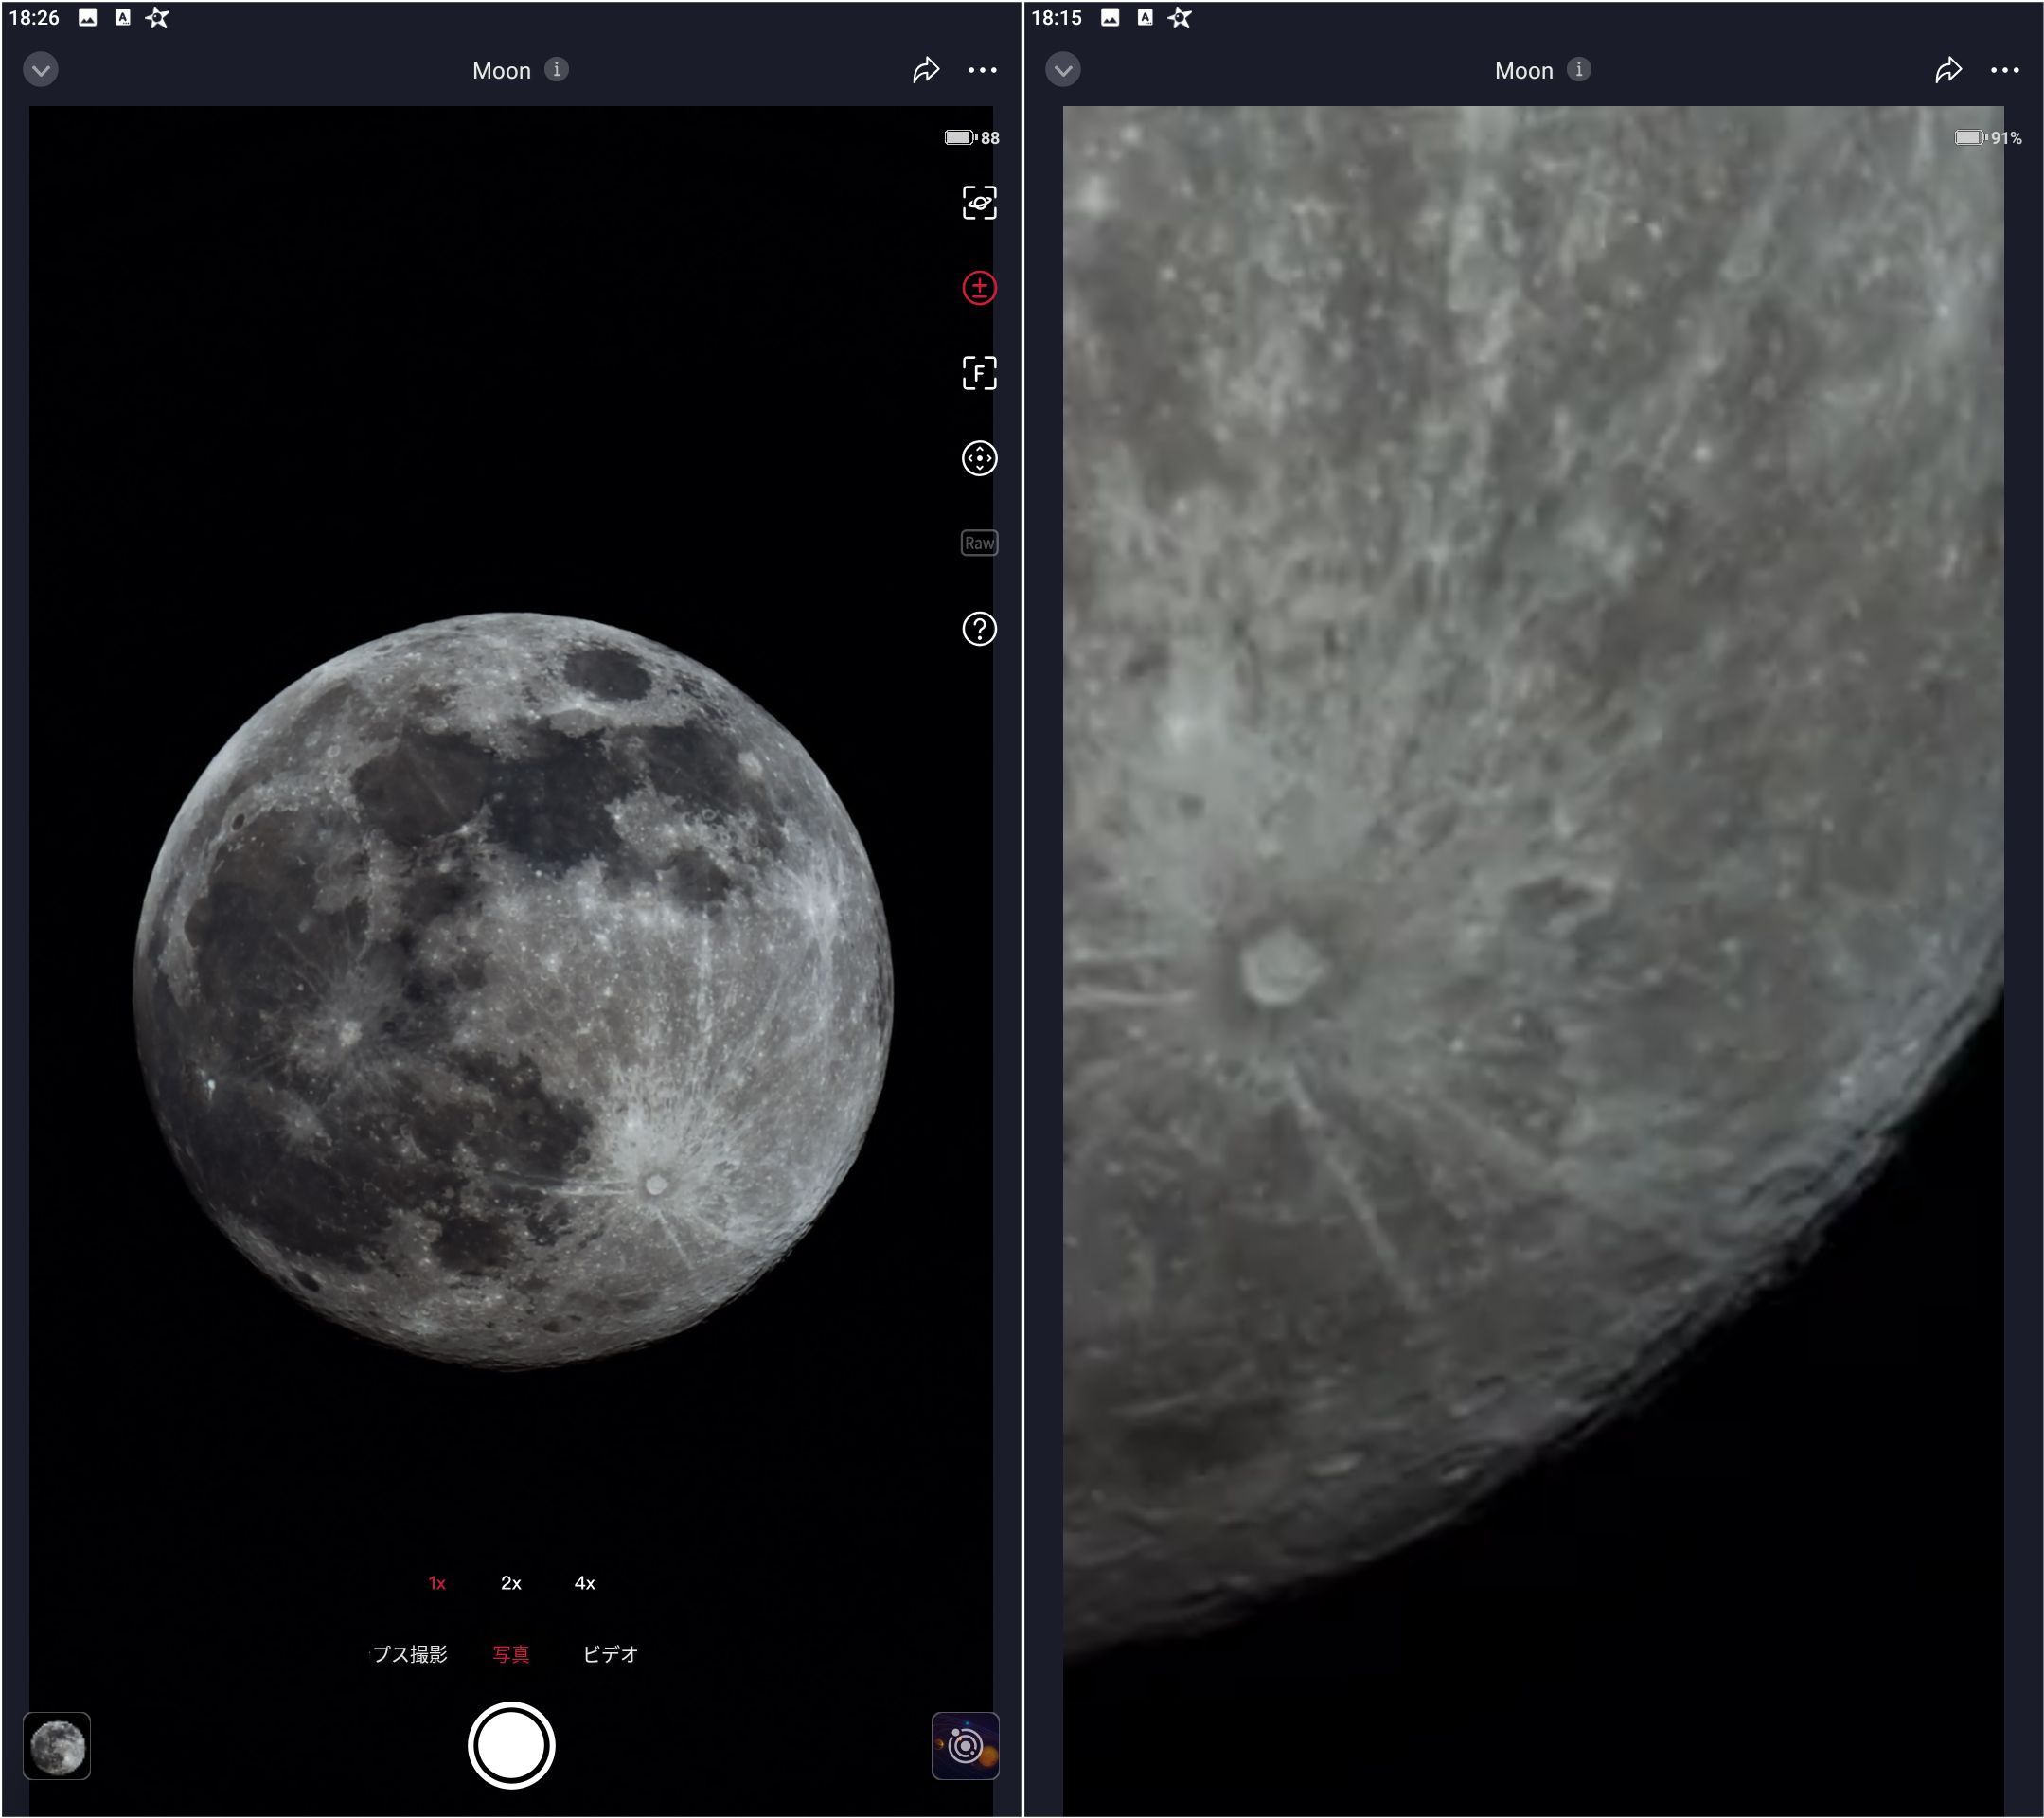
Task: Select the 写真 photo mode tab
Action: [x=511, y=1654]
